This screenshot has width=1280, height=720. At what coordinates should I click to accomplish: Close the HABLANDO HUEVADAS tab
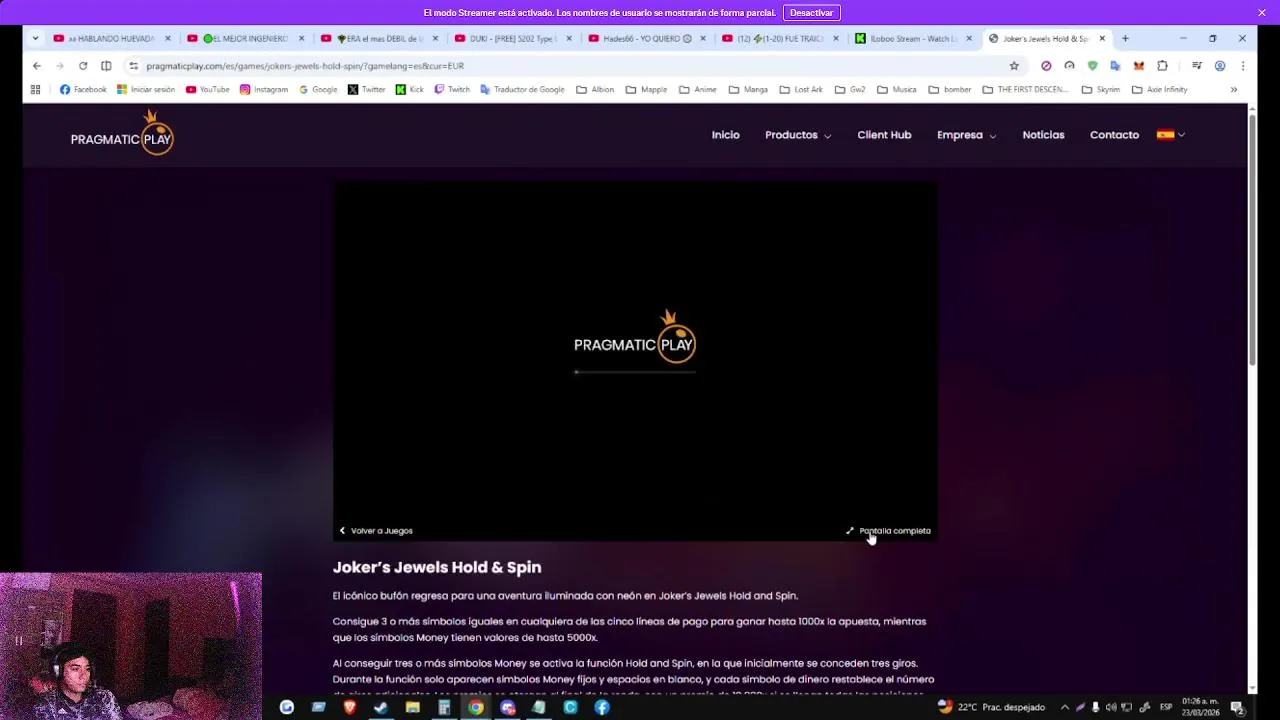(168, 39)
